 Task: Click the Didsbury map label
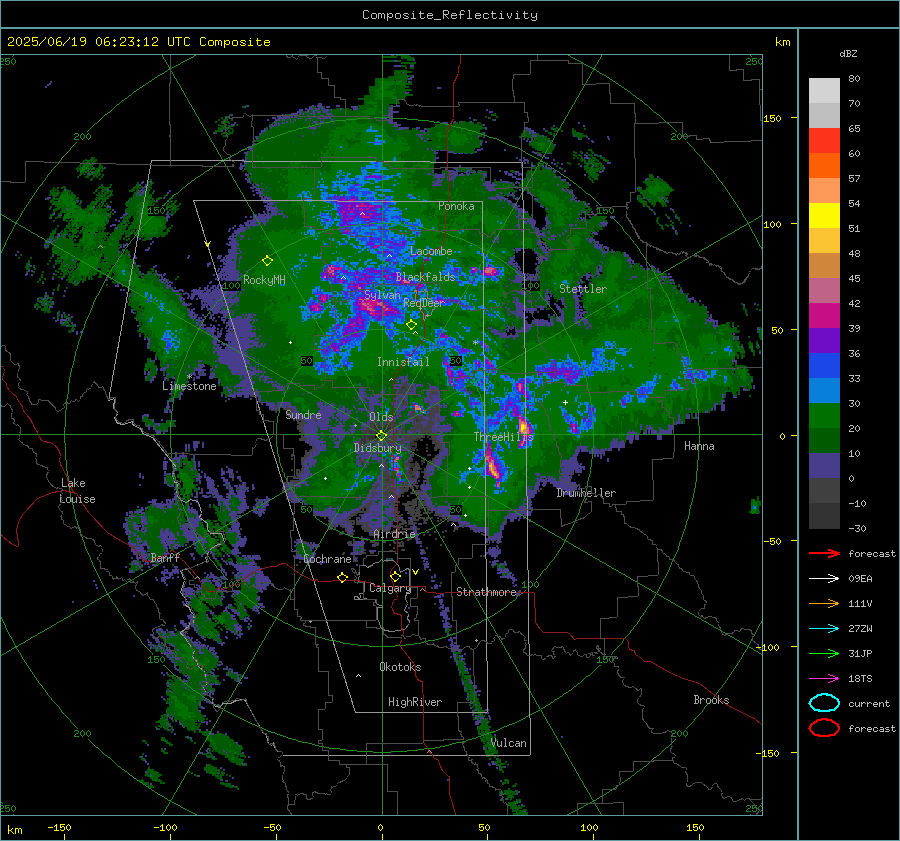tap(377, 448)
